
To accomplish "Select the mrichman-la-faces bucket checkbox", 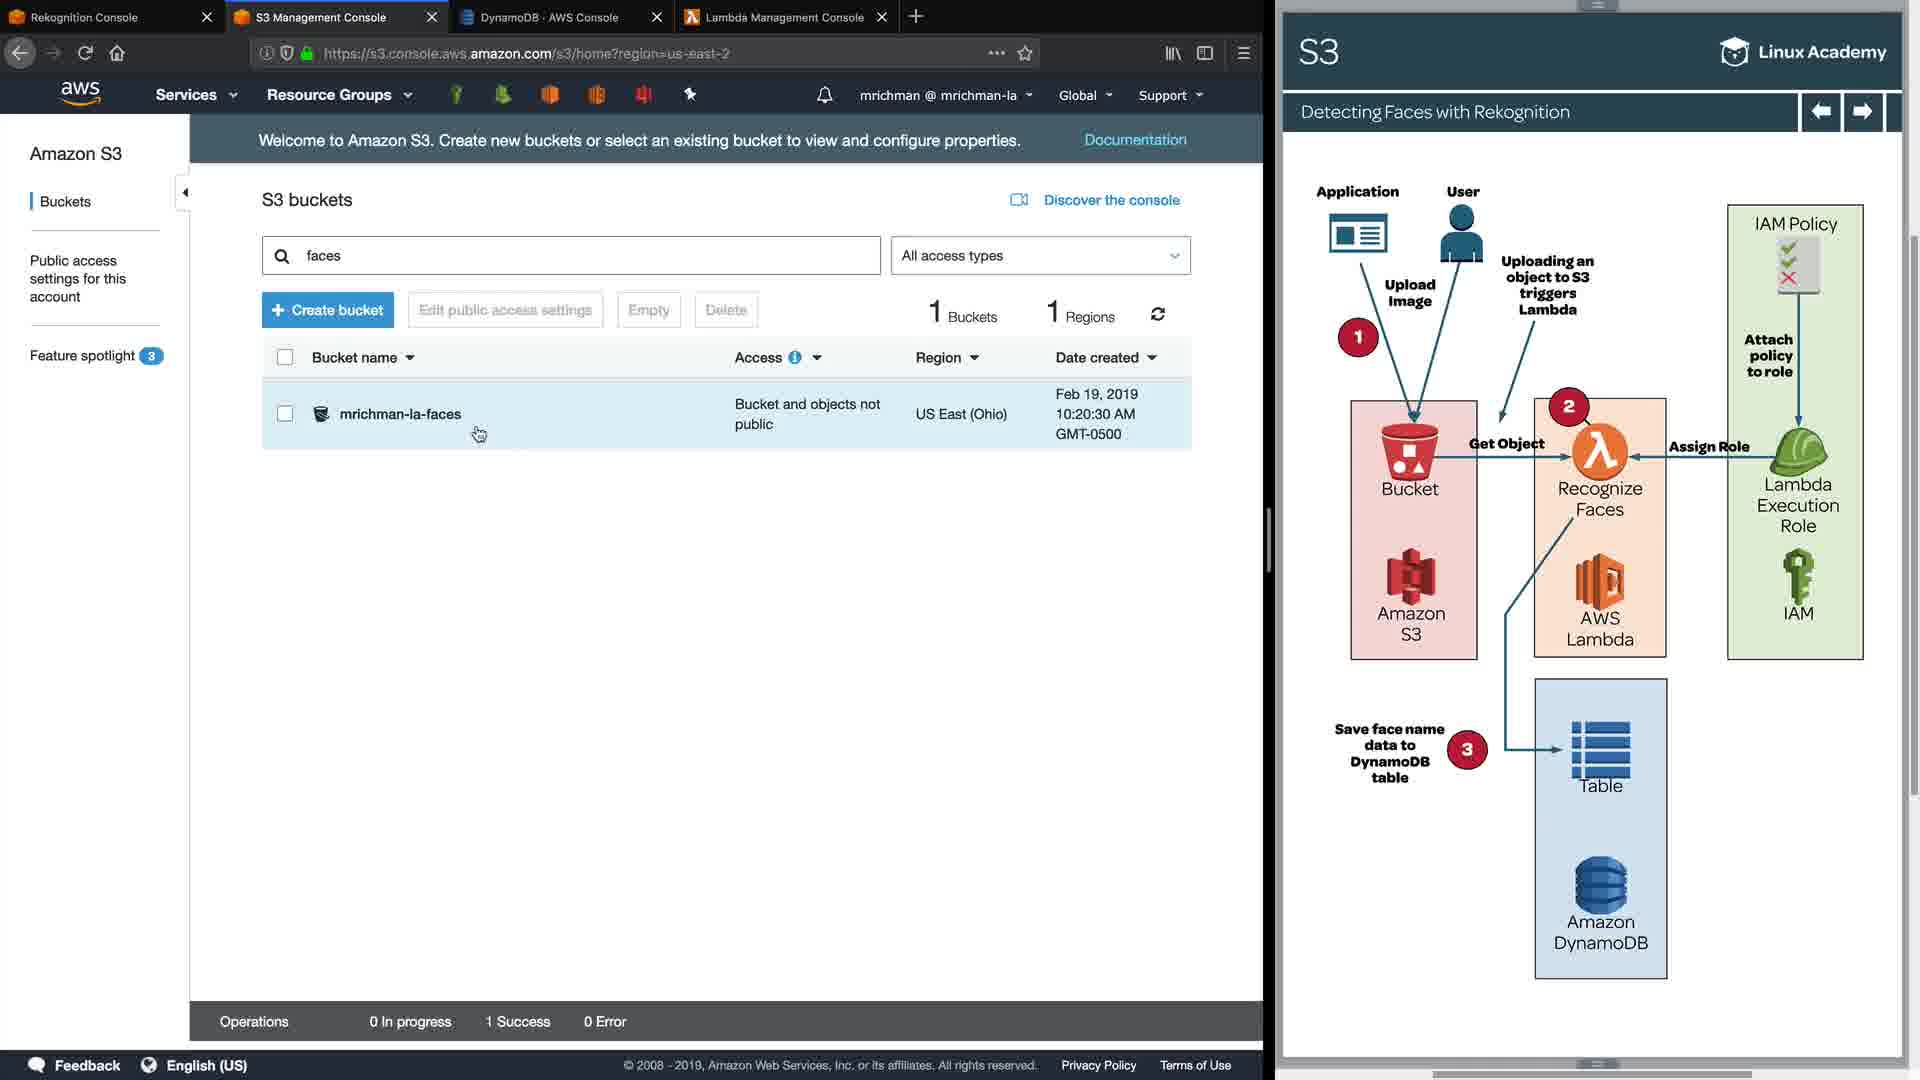I will pyautogui.click(x=285, y=413).
